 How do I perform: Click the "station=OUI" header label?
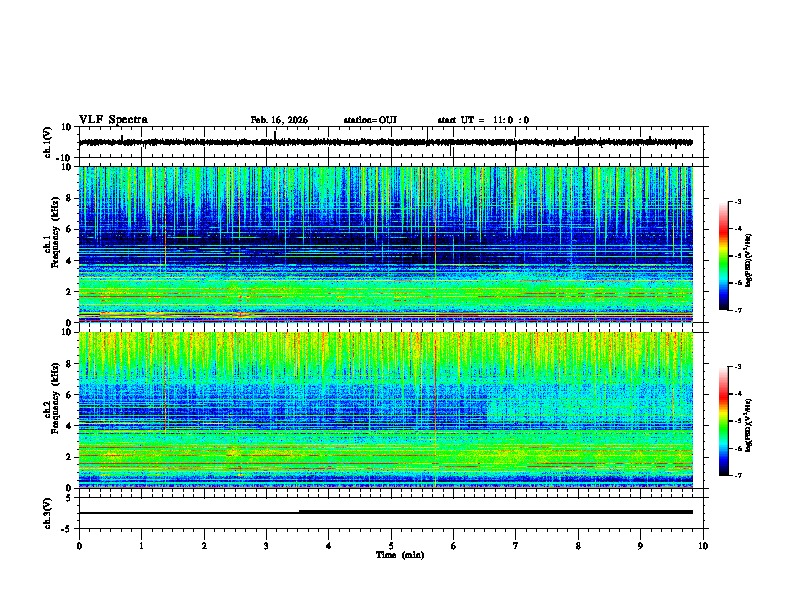click(x=370, y=120)
